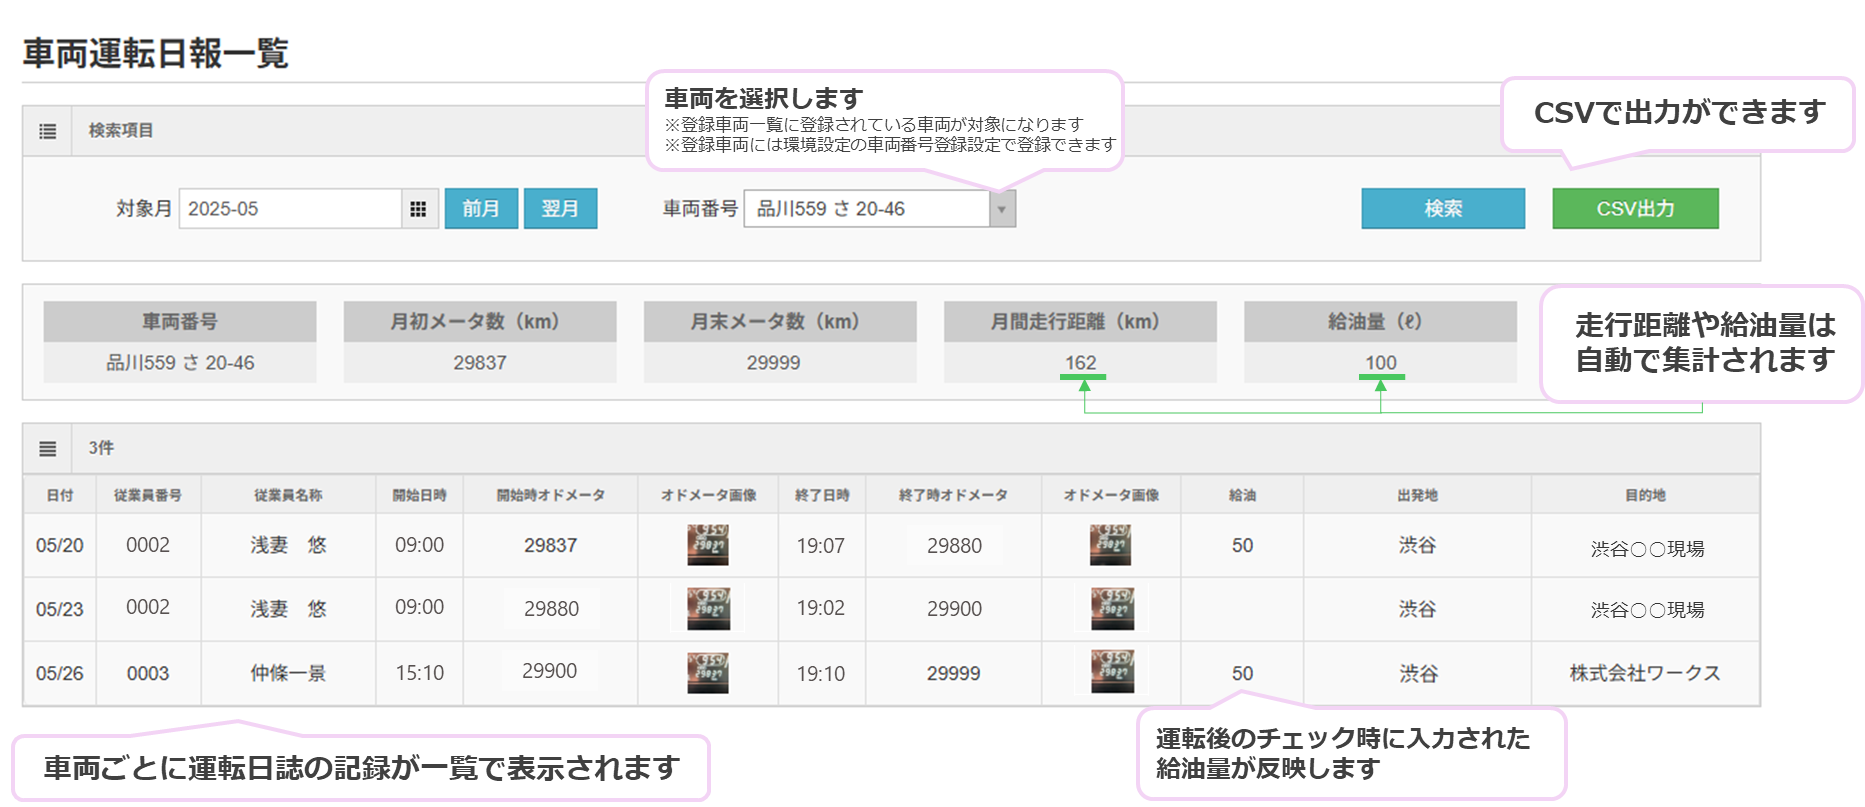Open start odometer image for 05/20
This screenshot has height=807, width=1865.
[708, 545]
